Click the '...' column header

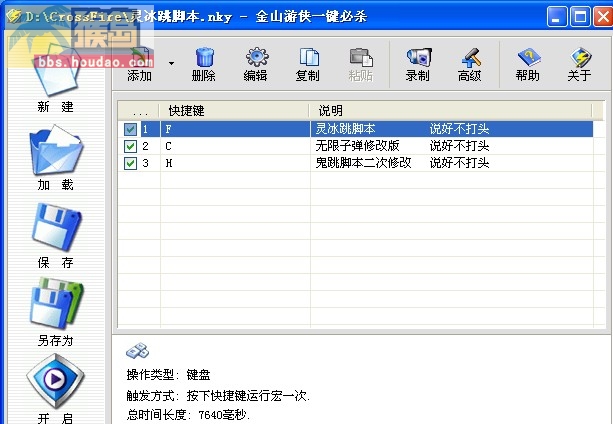click(139, 111)
